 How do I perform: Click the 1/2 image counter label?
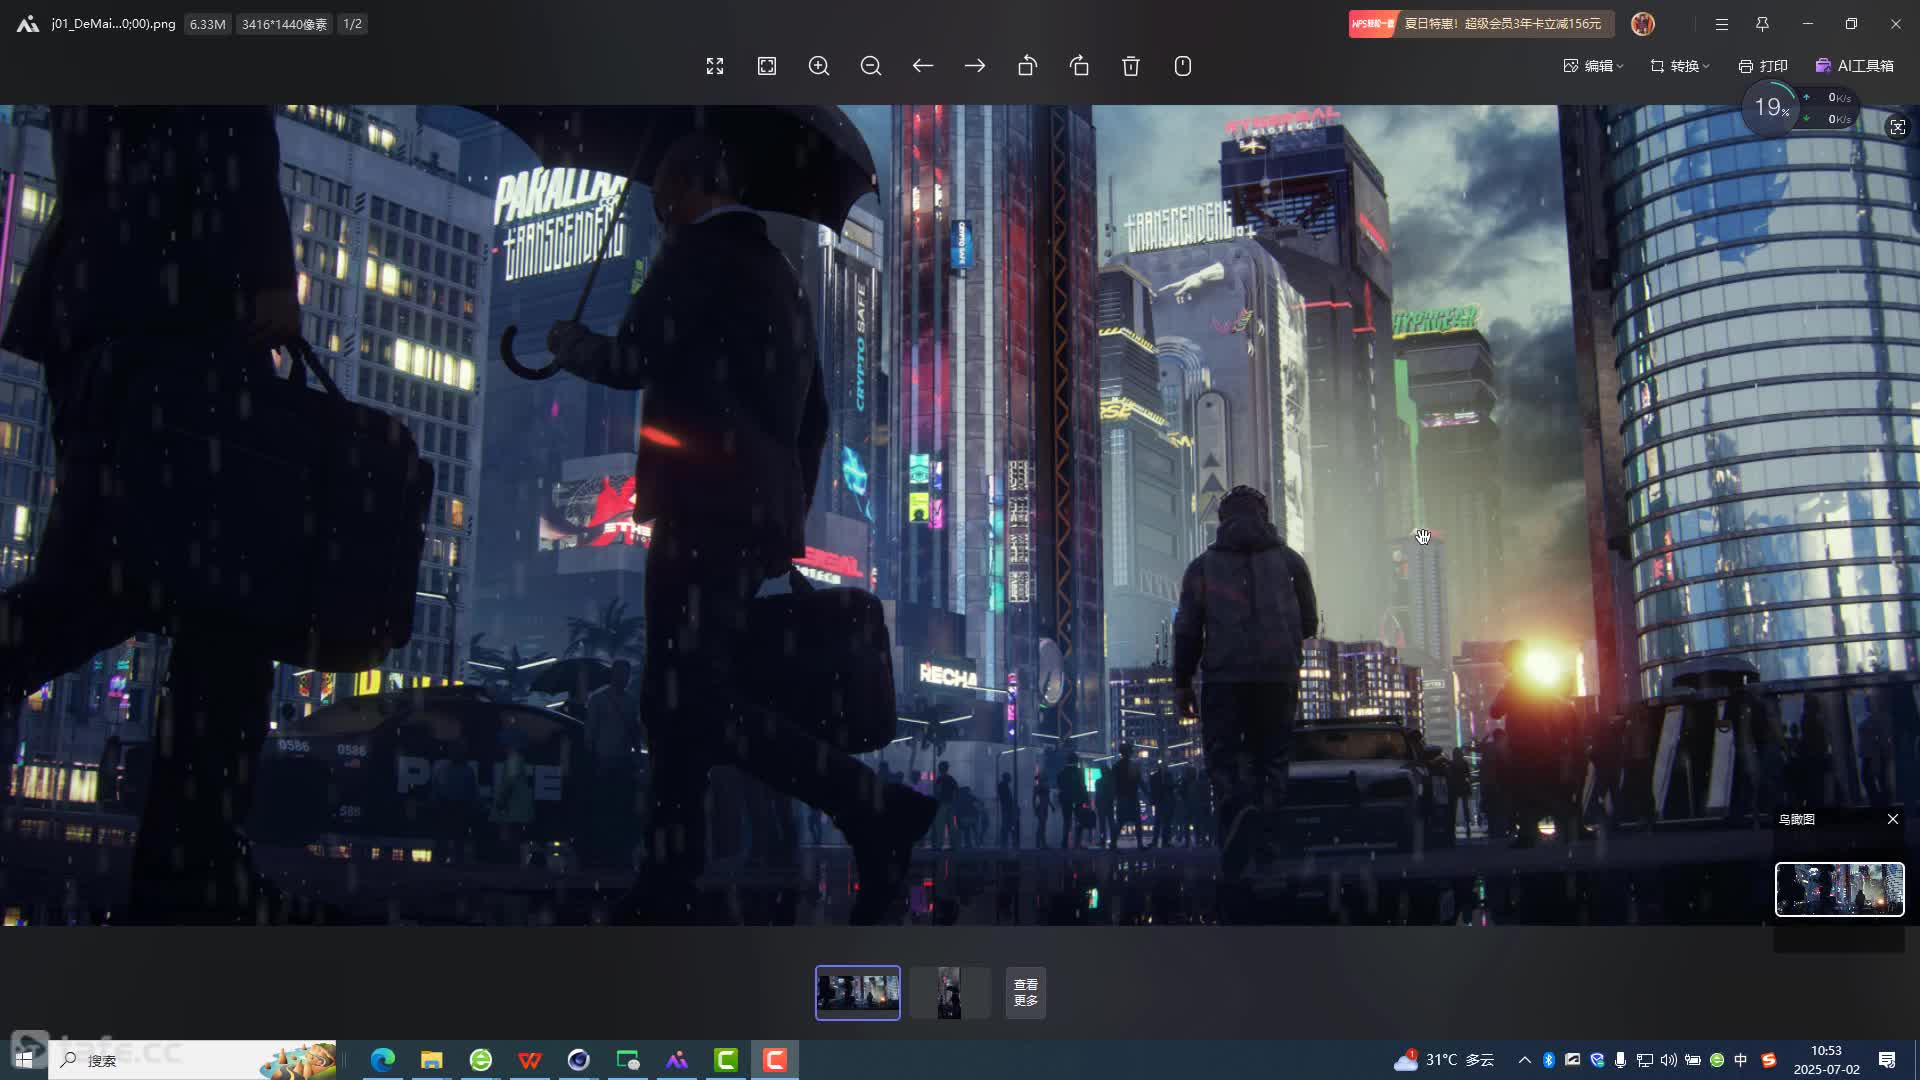tap(352, 24)
